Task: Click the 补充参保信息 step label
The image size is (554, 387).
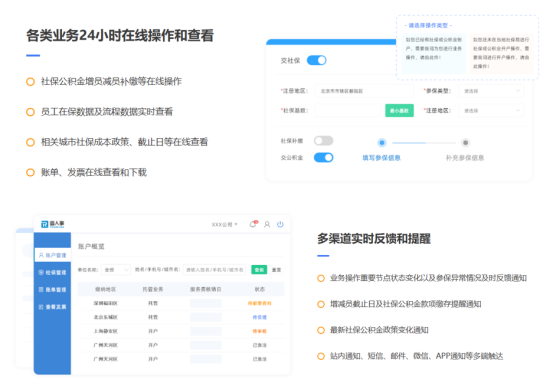Action: (x=465, y=158)
